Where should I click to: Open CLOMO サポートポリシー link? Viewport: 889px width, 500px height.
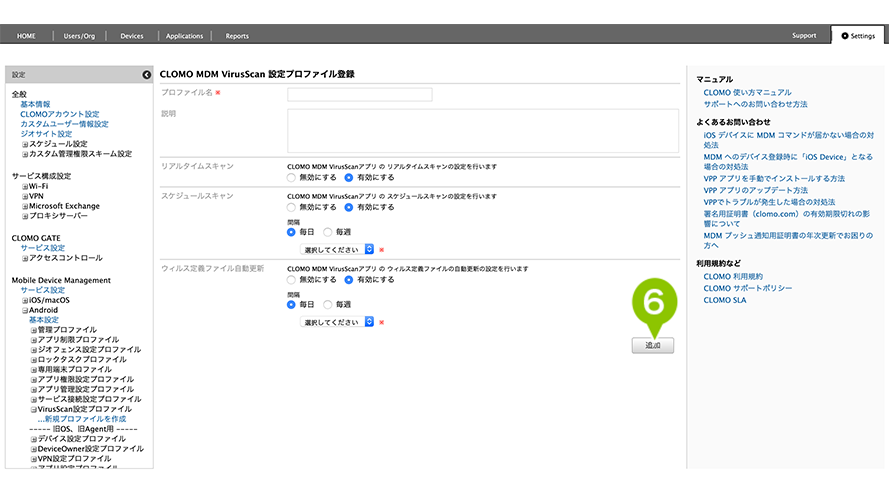[x=748, y=289]
